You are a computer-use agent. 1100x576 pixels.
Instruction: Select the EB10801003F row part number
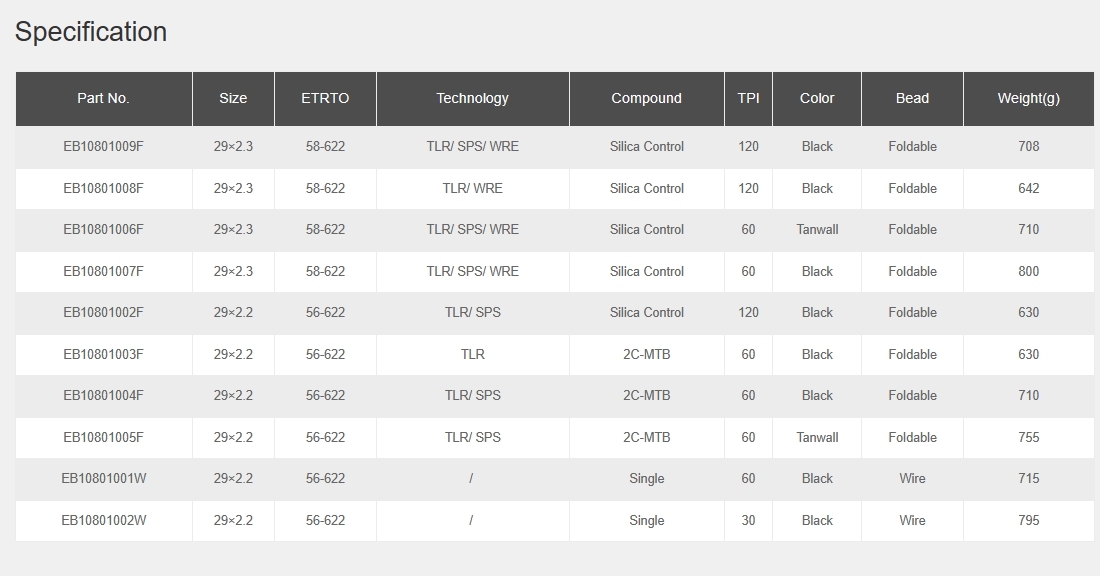click(x=104, y=354)
